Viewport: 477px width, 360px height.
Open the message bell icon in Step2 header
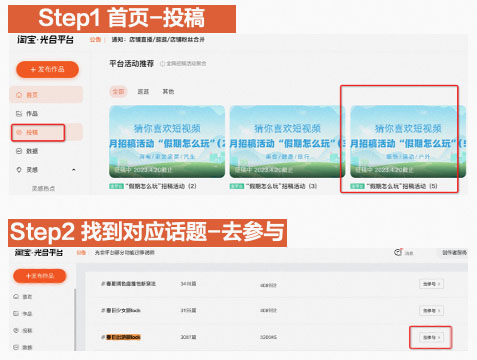(398, 252)
